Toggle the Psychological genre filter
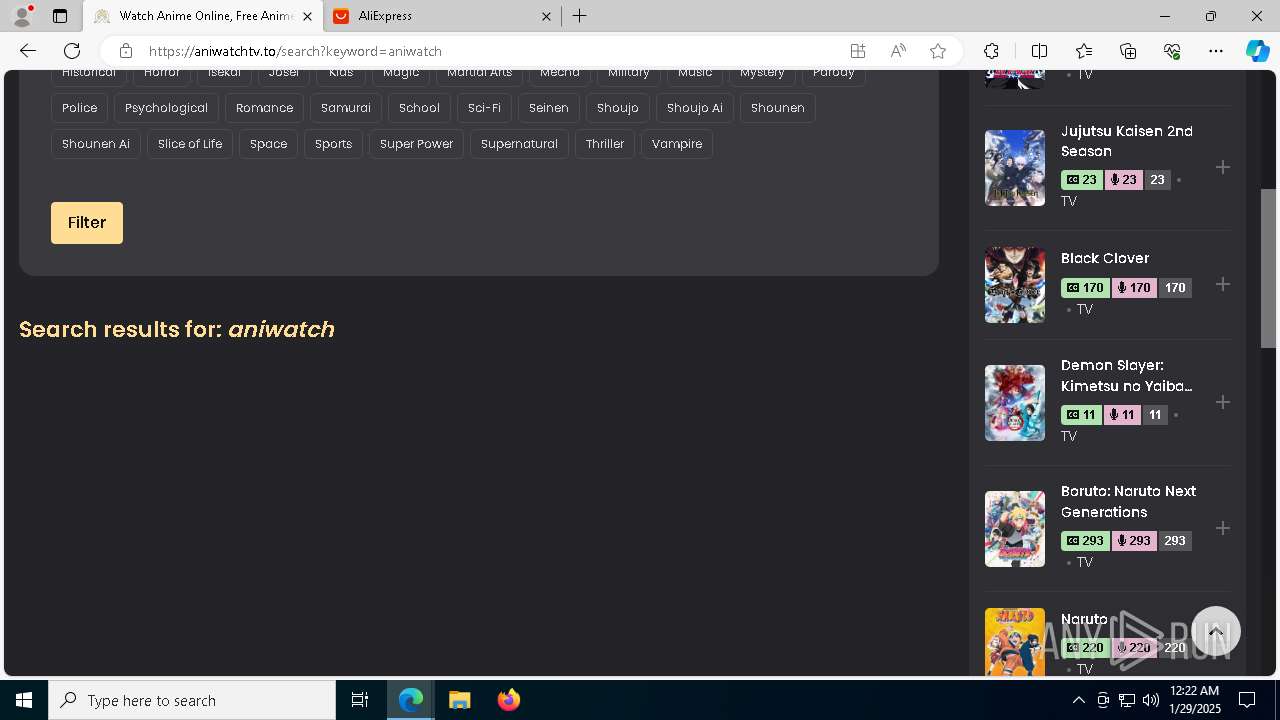 [166, 108]
